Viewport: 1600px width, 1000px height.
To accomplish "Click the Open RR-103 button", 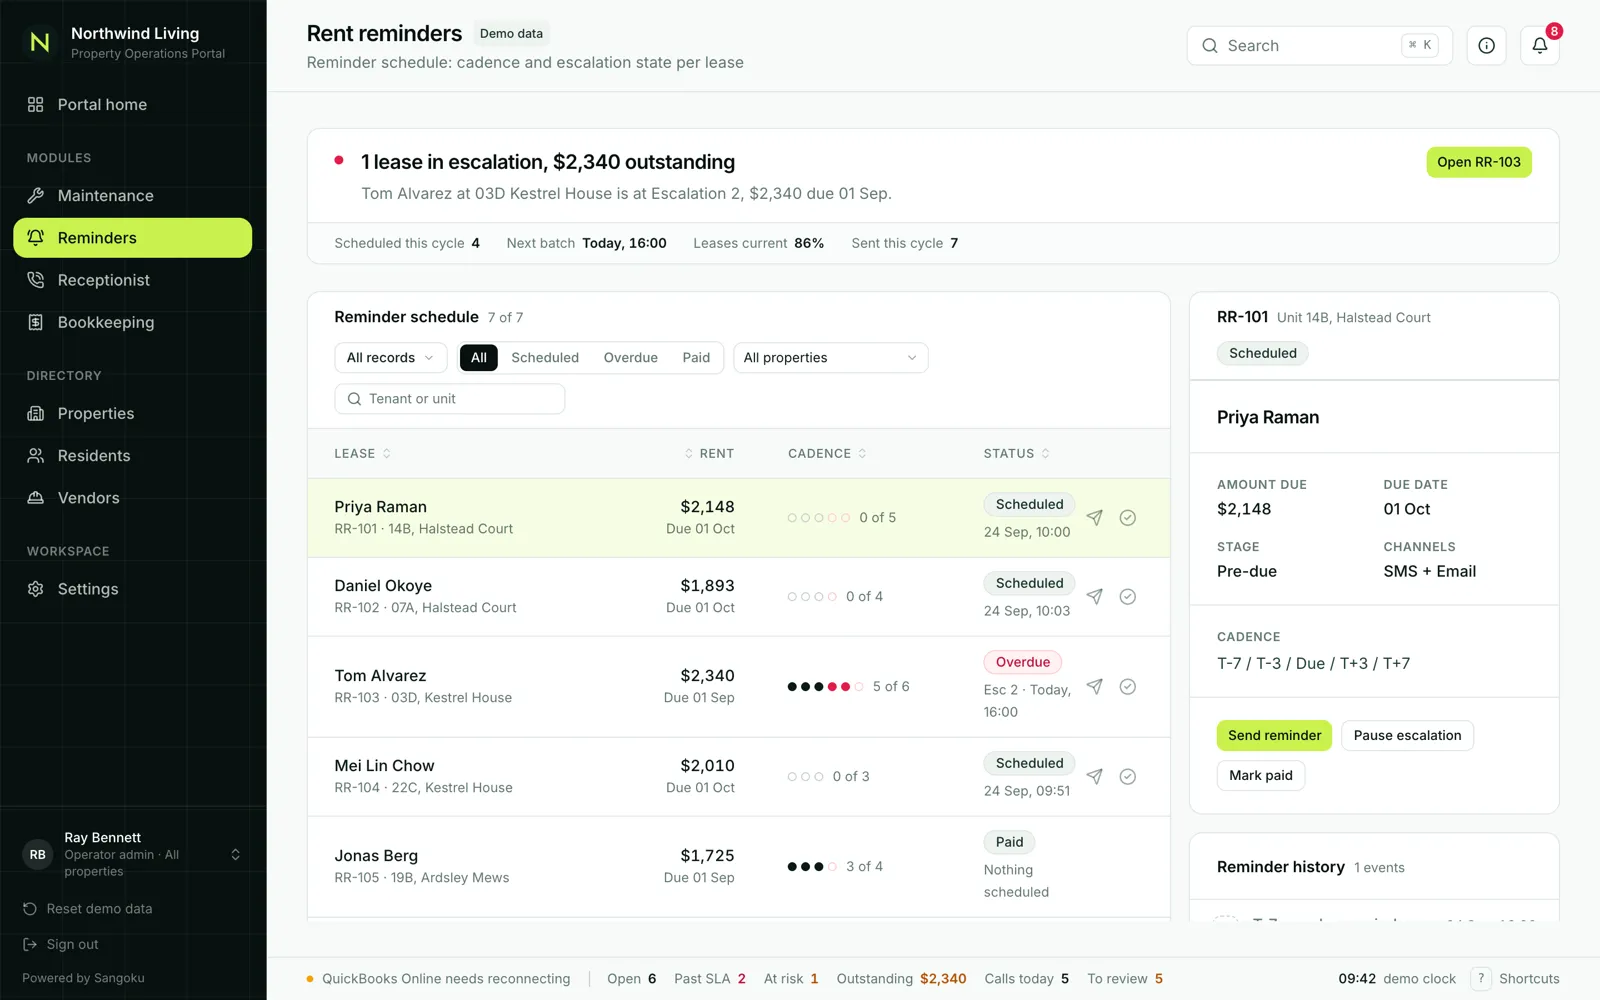I will point(1478,162).
